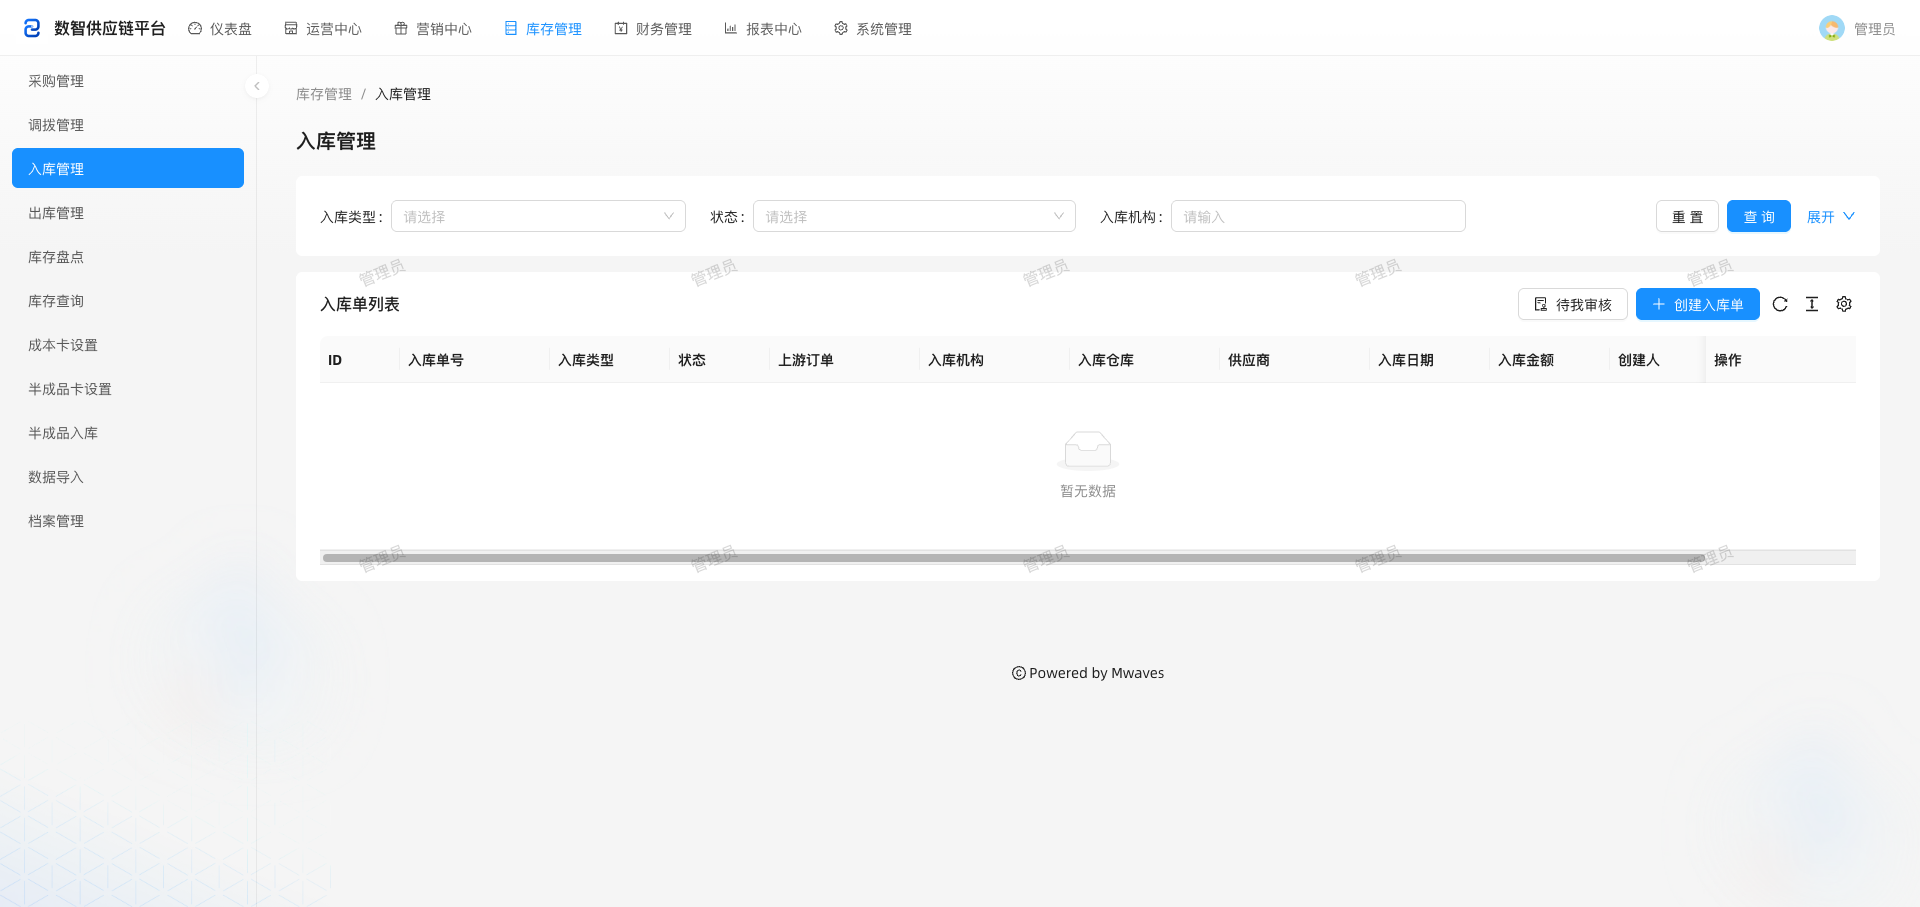Go to 调拨管理 in sidebar
The image size is (1920, 907).
(128, 124)
